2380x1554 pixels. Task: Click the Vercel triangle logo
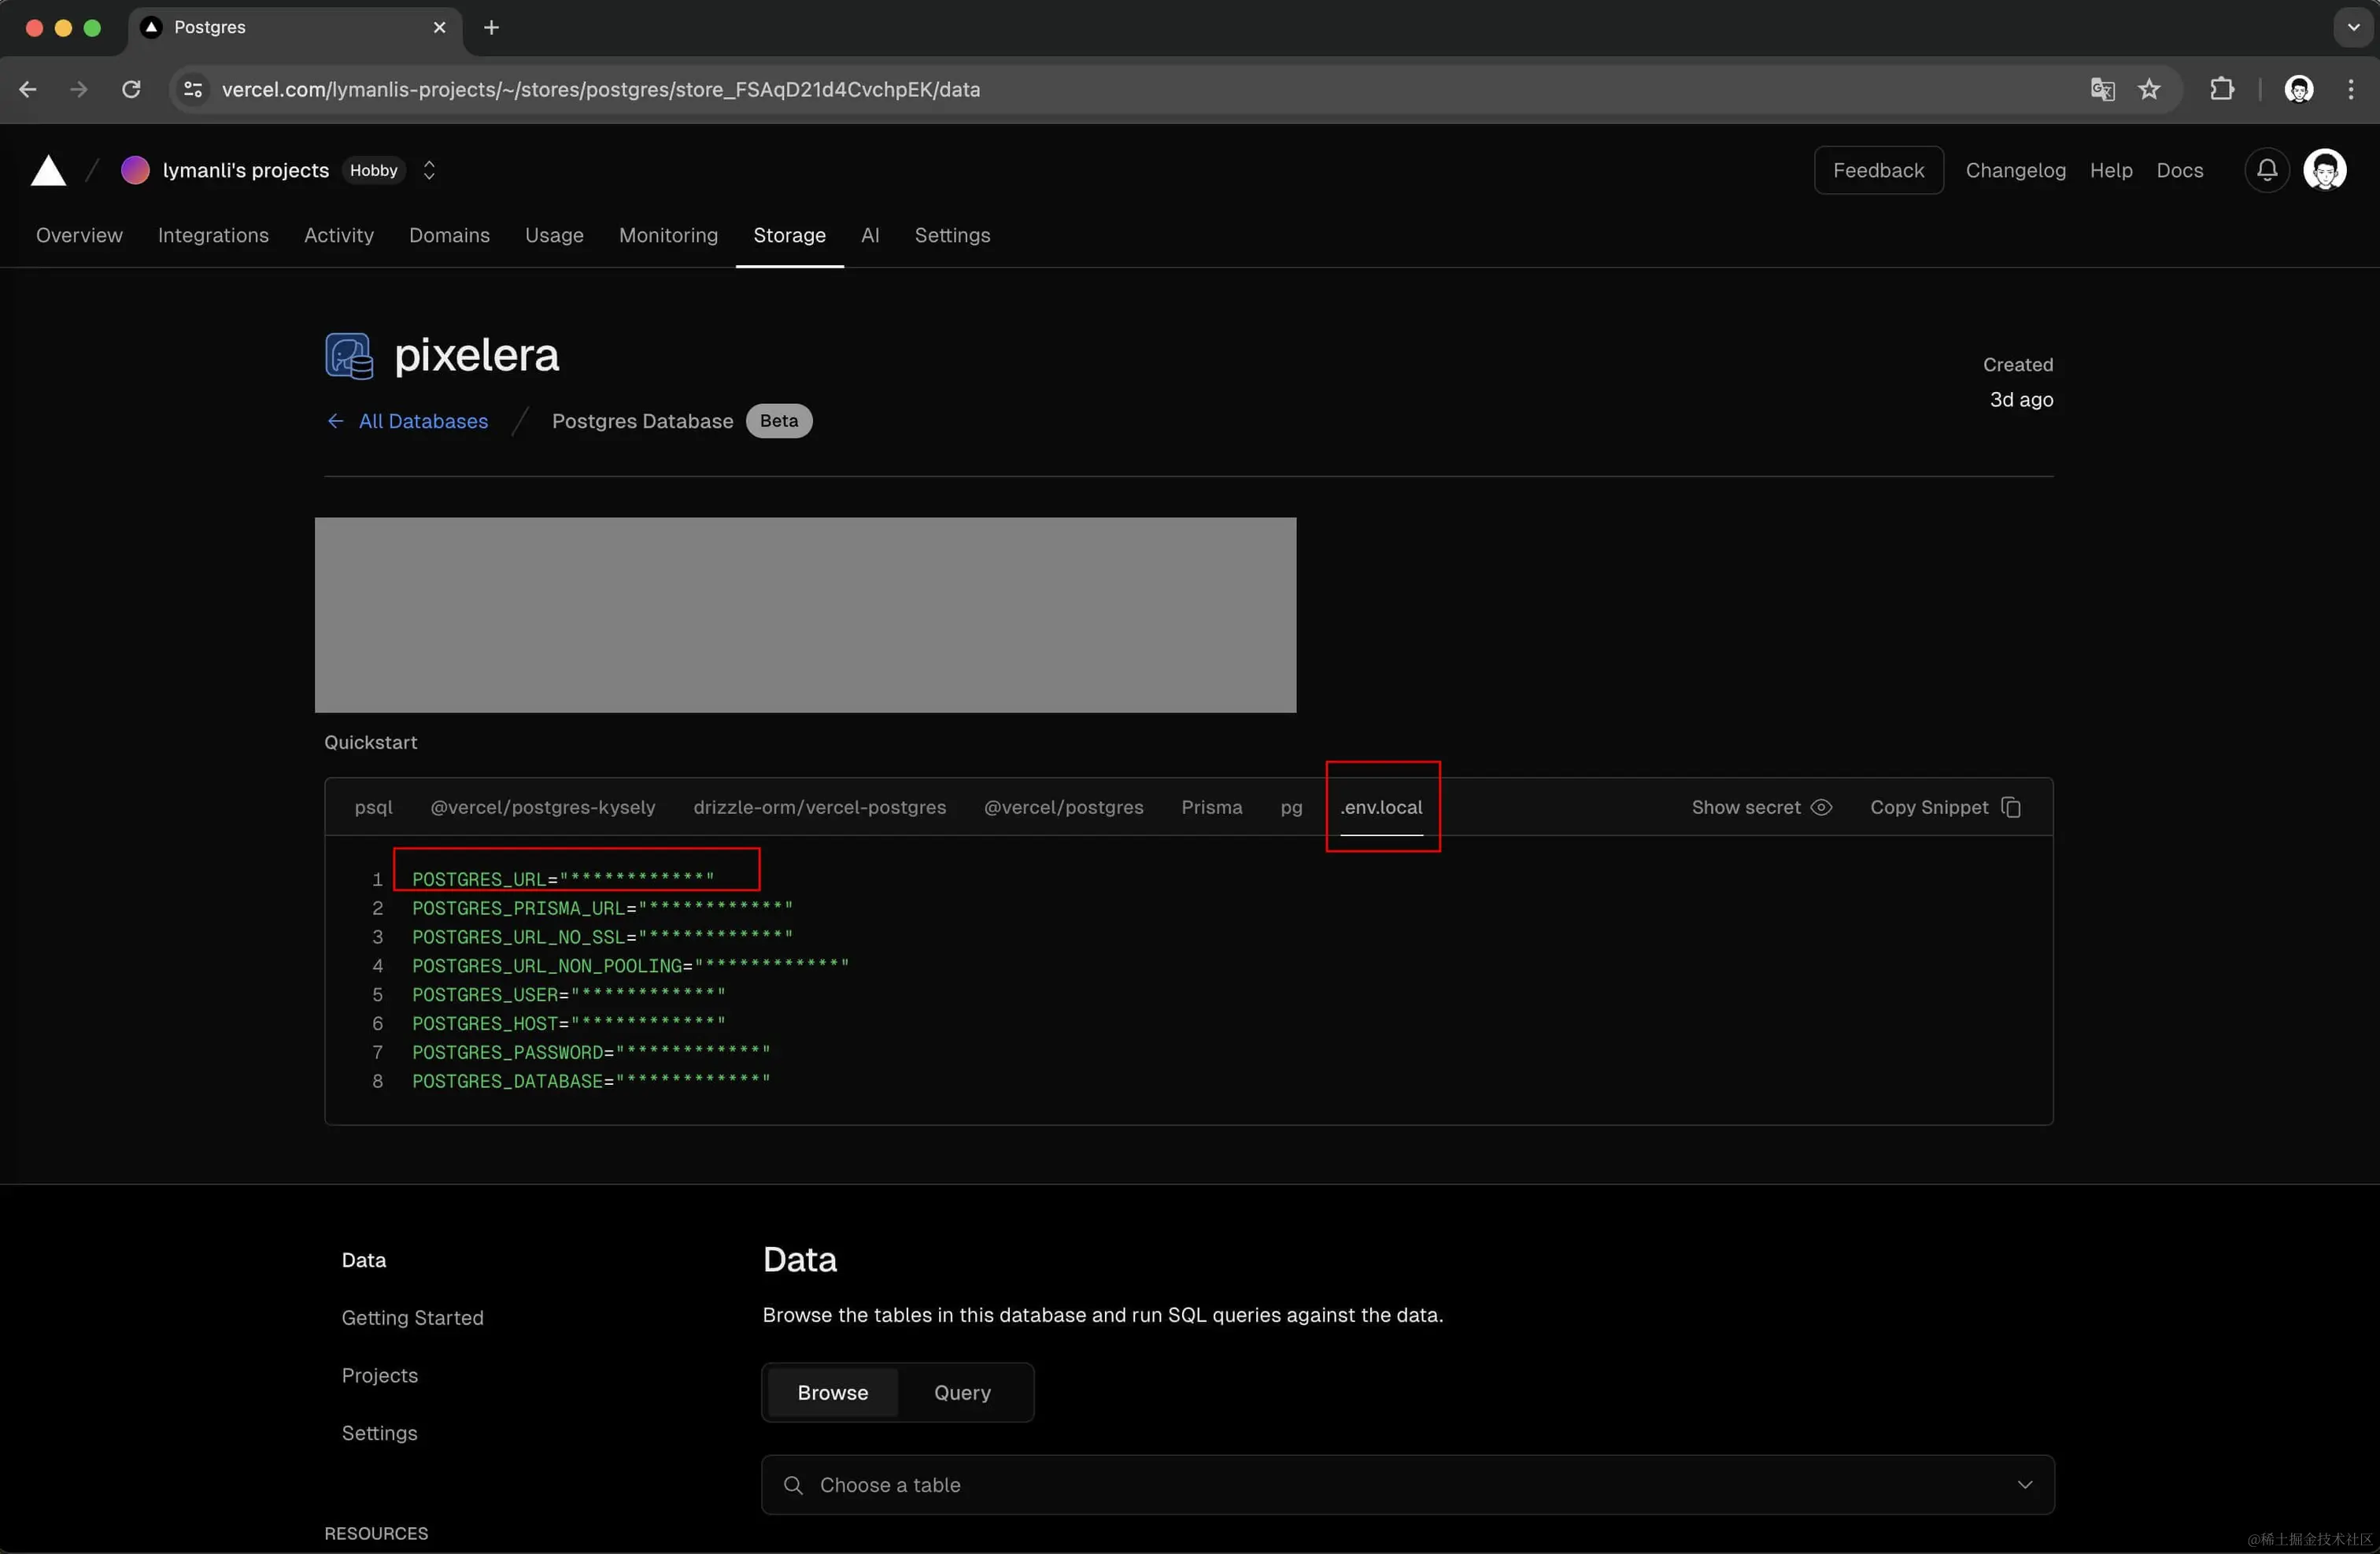(48, 171)
